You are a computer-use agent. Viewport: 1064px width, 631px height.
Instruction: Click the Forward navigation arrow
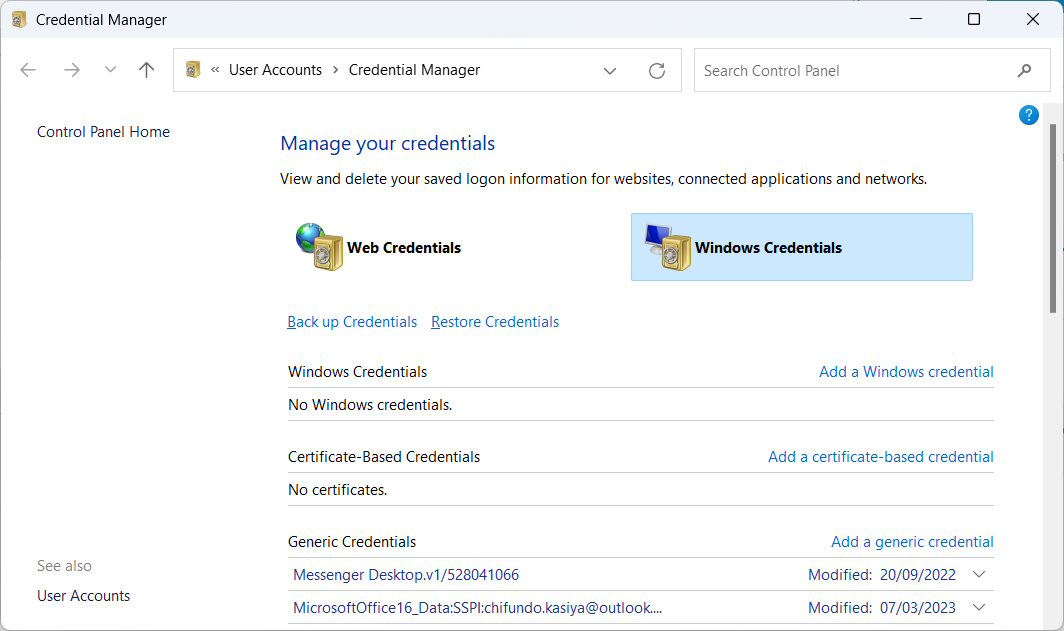[x=71, y=69]
